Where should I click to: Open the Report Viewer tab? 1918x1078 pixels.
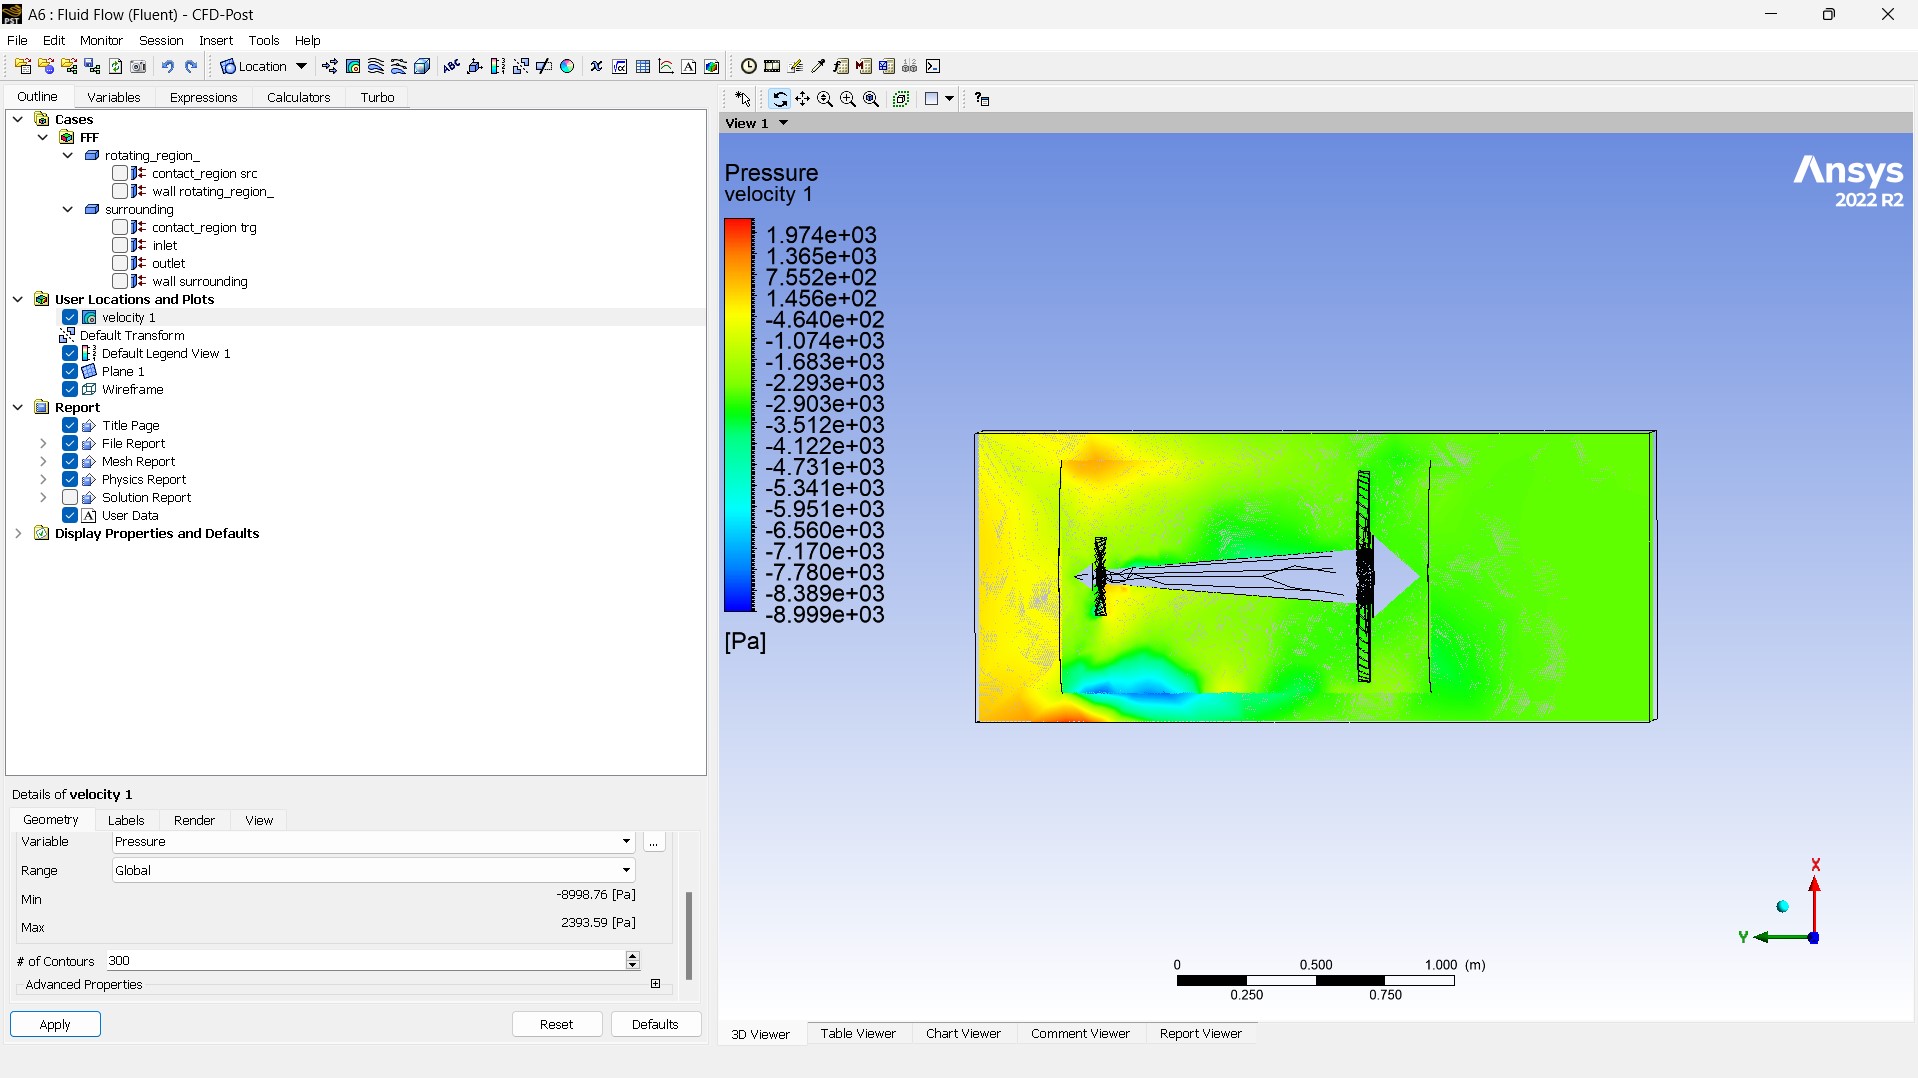[x=1201, y=1033]
